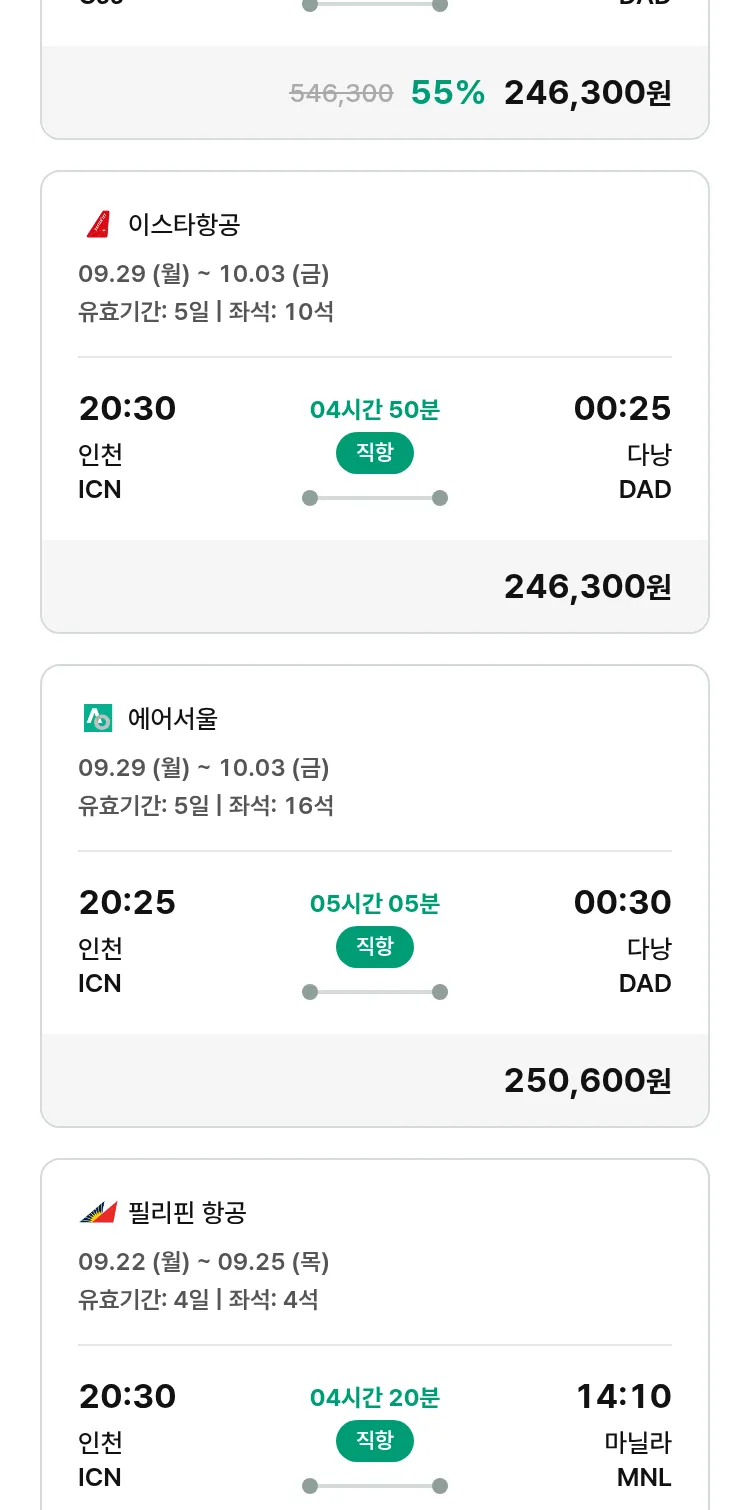Viewport: 750px width, 1510px height.
Task: Choose the 에어서울 250,600원 price
Action: tap(587, 1080)
